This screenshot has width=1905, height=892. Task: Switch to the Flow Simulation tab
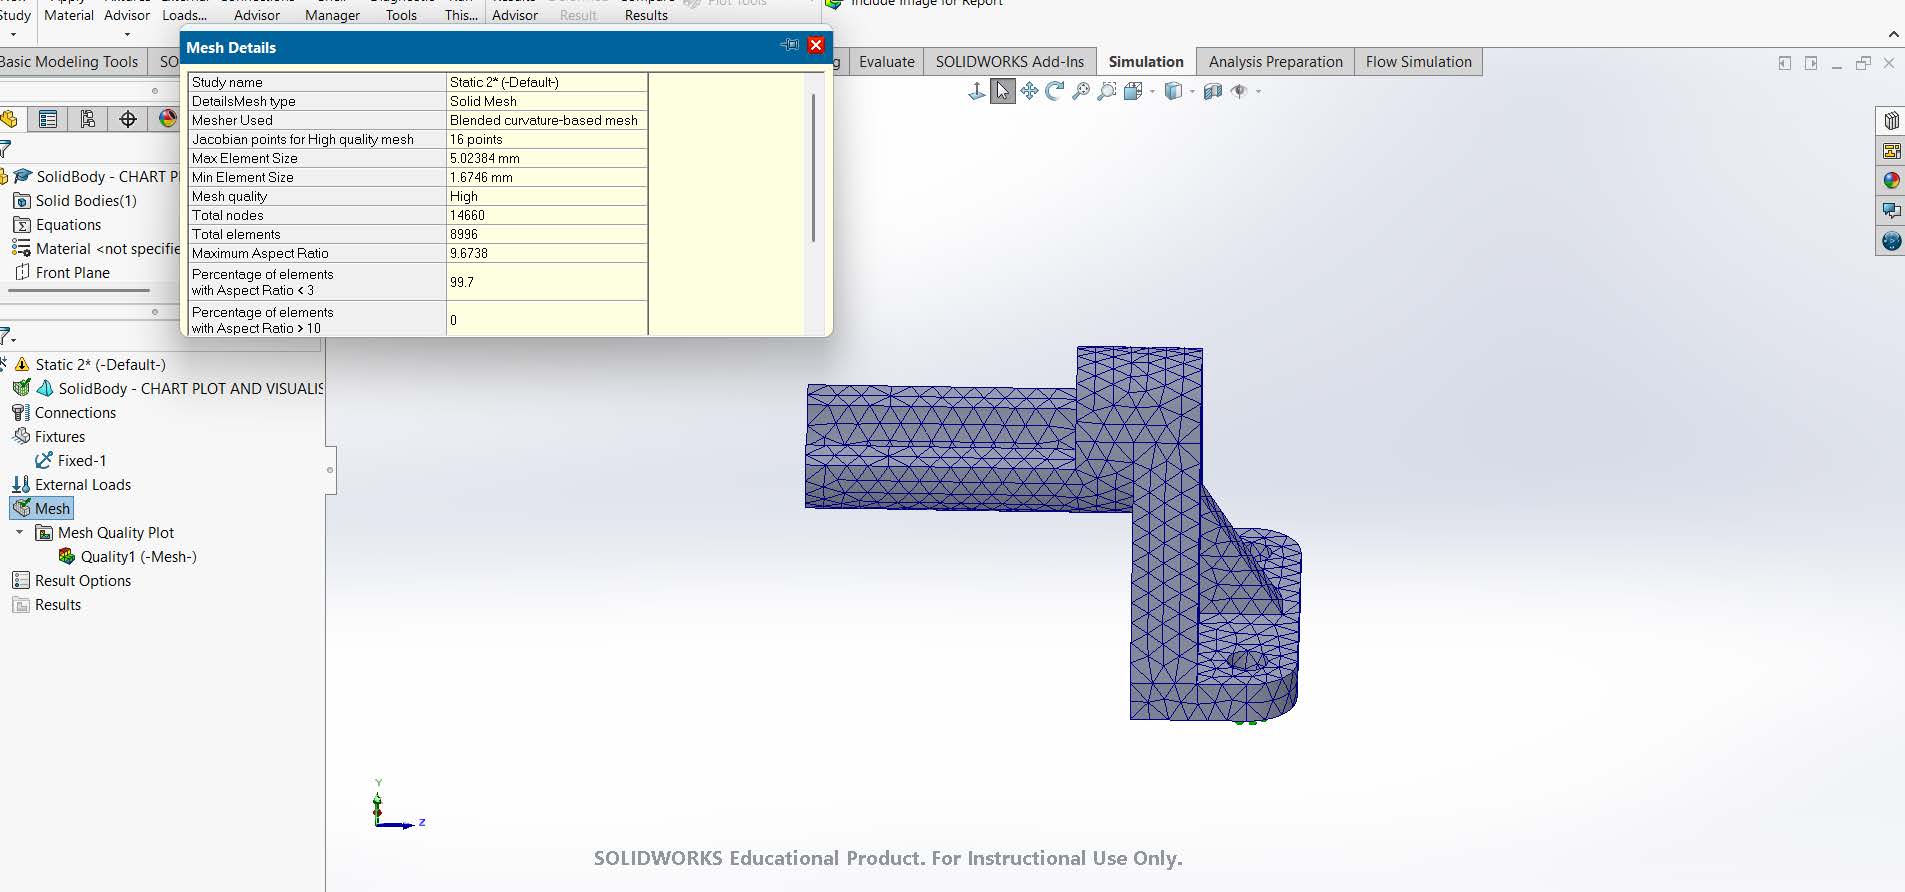tap(1418, 62)
